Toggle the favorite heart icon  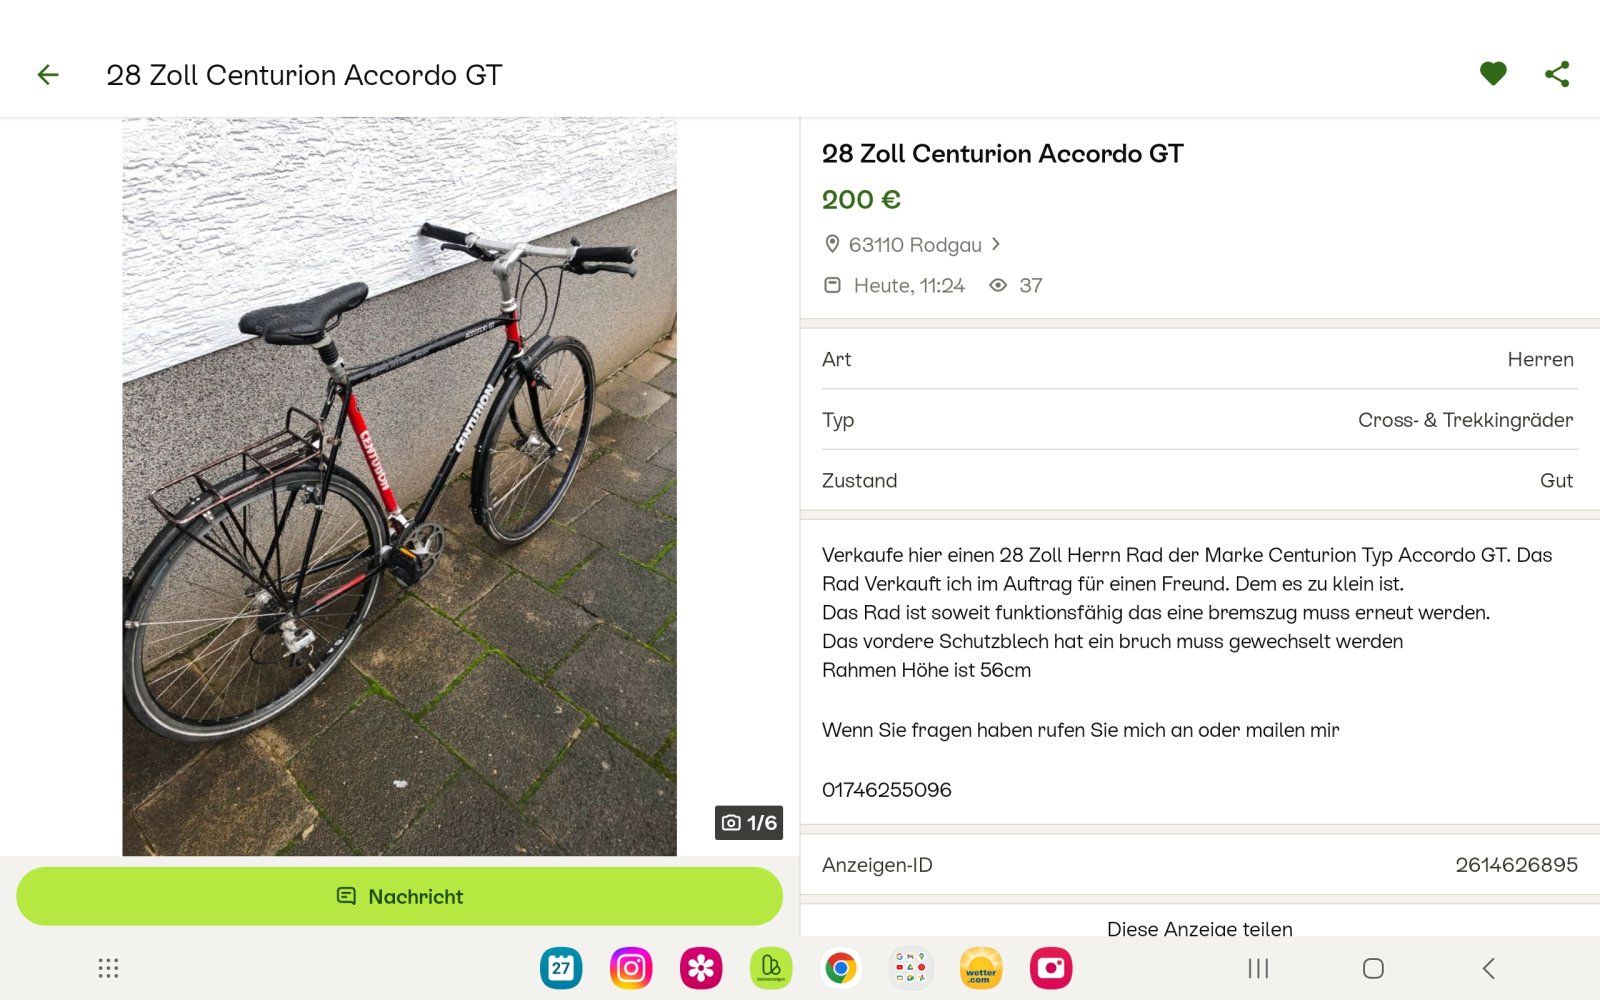pyautogui.click(x=1492, y=74)
